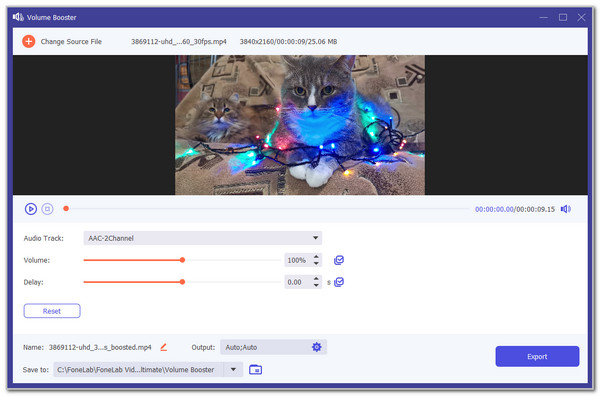Click the output name boosted.mp4 text
The height and width of the screenshot is (396, 600).
click(100, 347)
